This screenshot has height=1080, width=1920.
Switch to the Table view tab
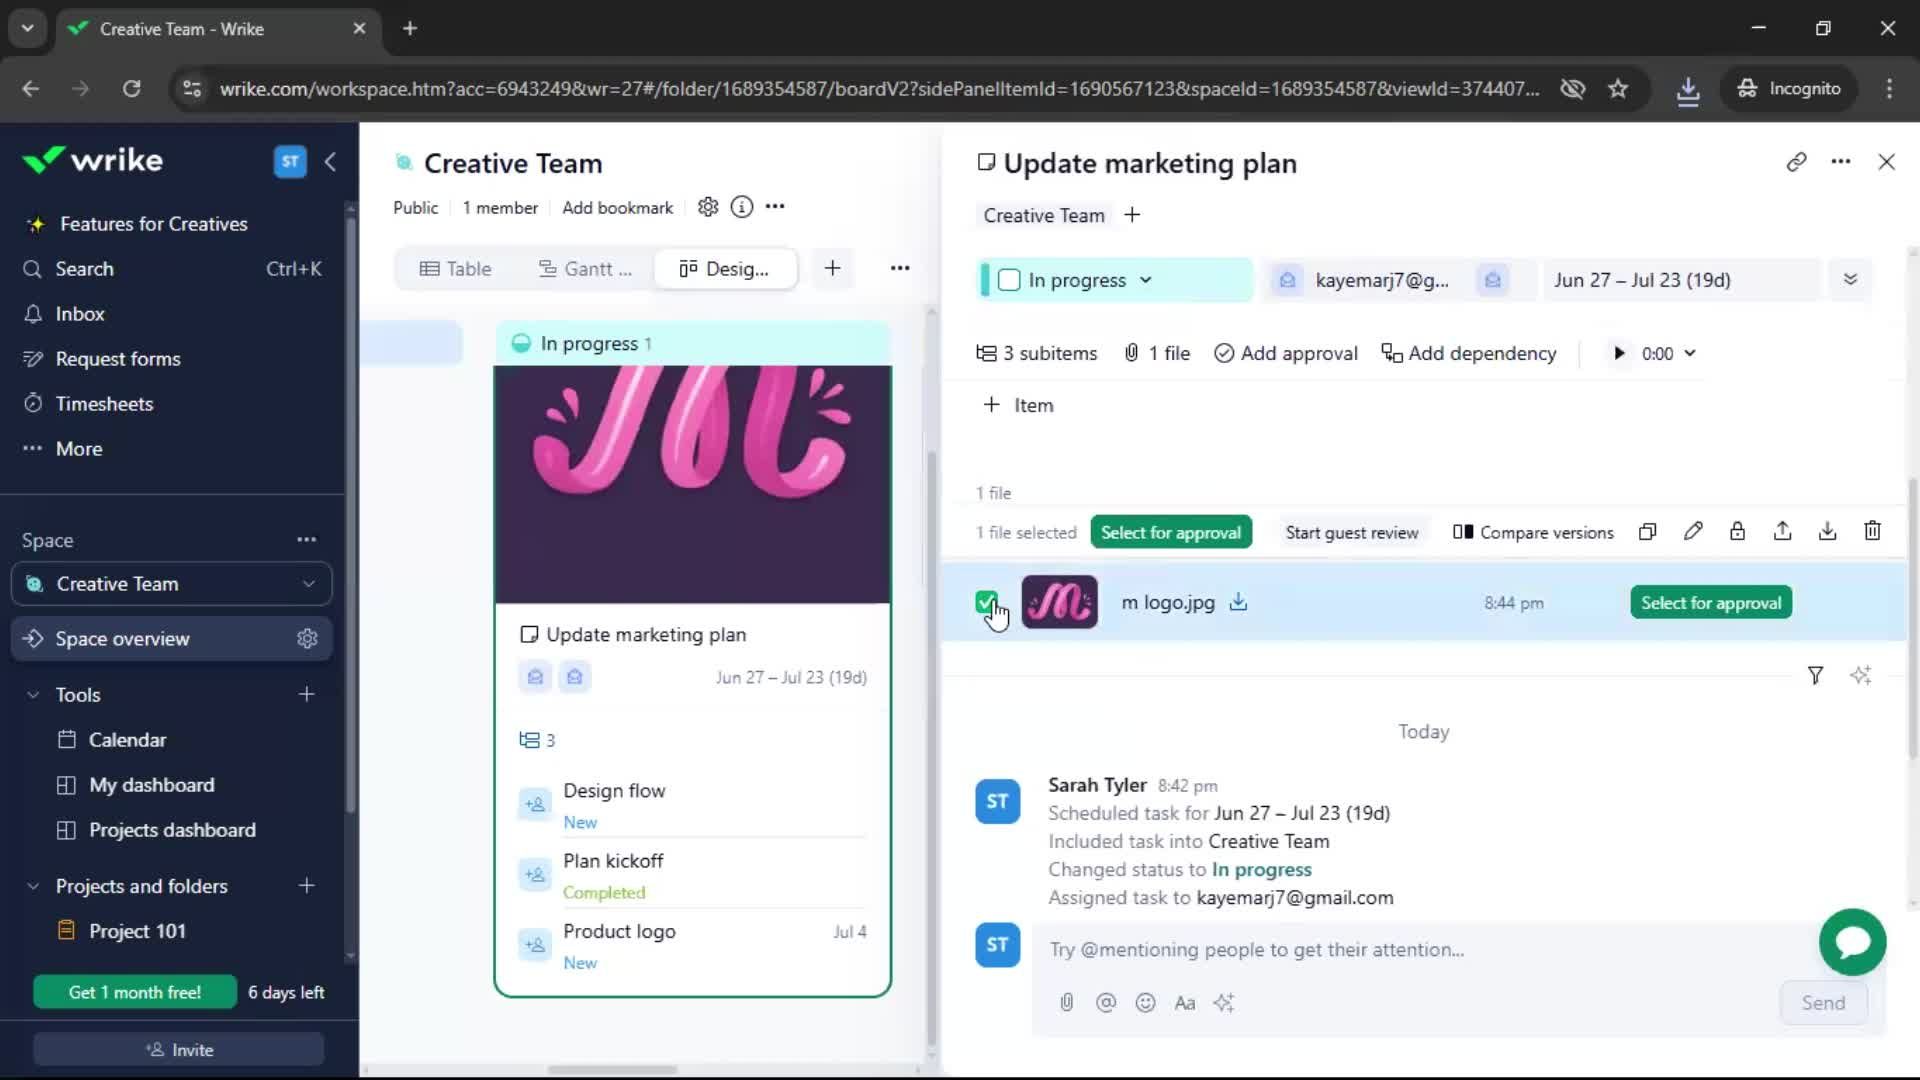455,268
